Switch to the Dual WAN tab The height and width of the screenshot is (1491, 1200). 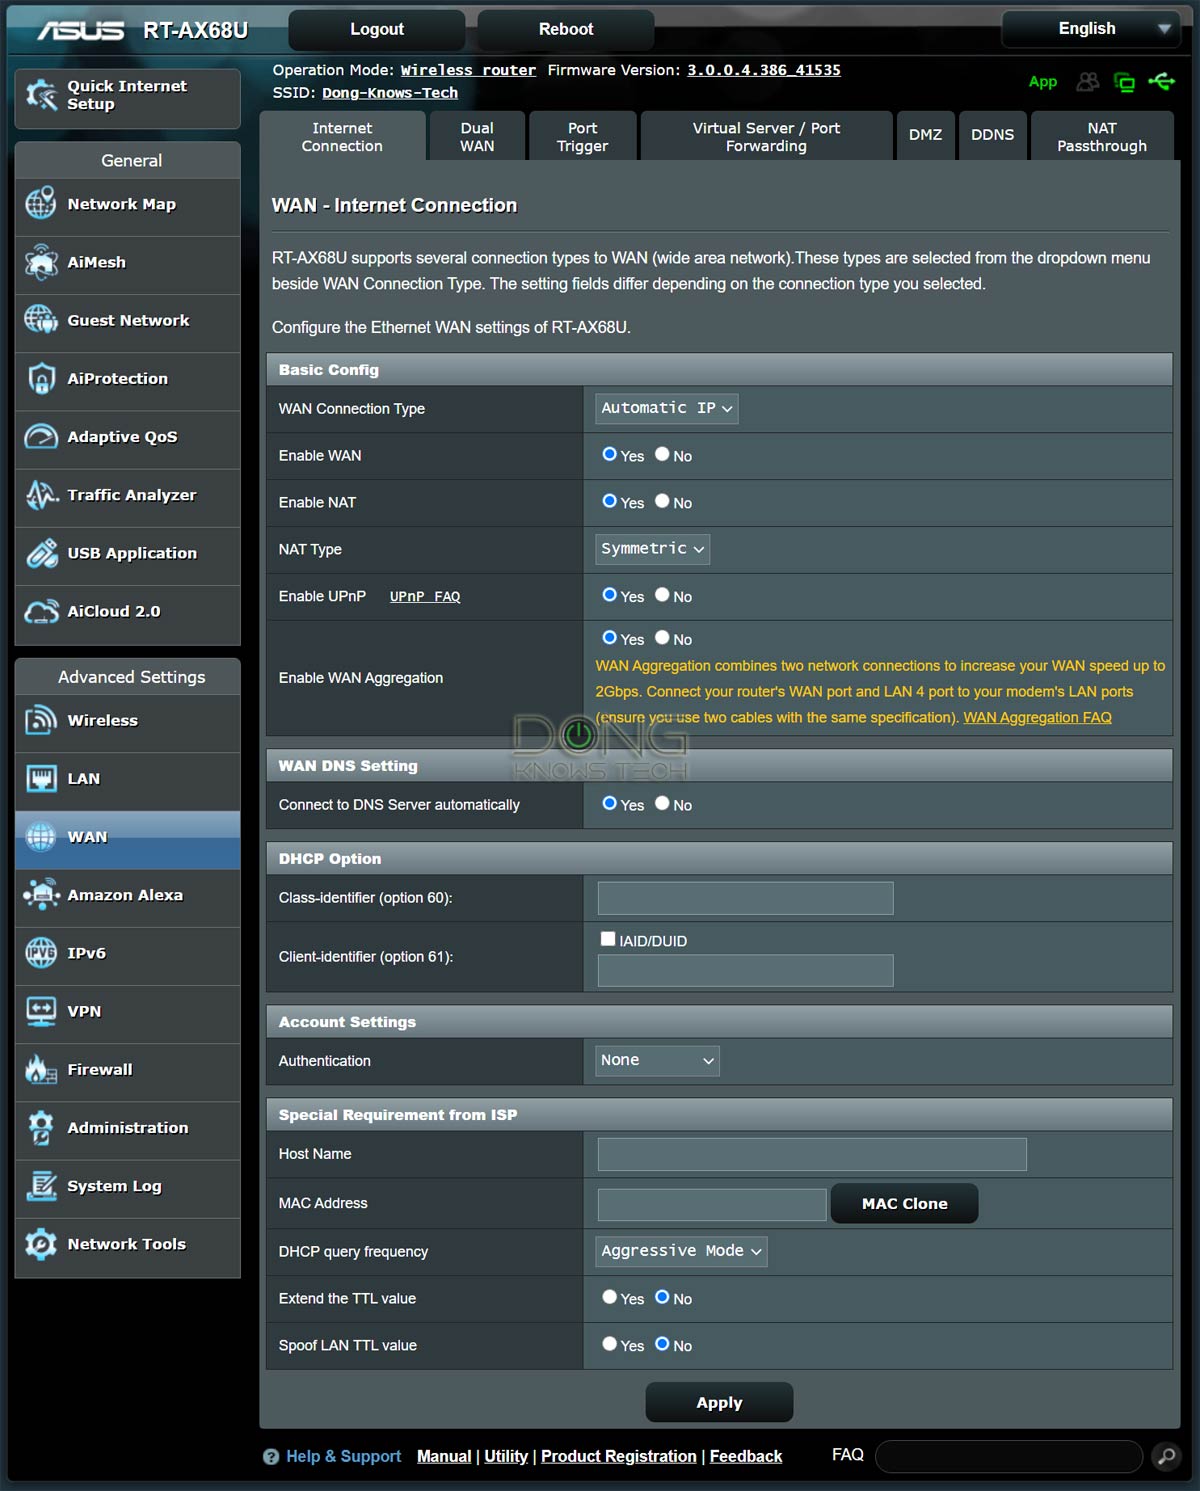coord(477,137)
